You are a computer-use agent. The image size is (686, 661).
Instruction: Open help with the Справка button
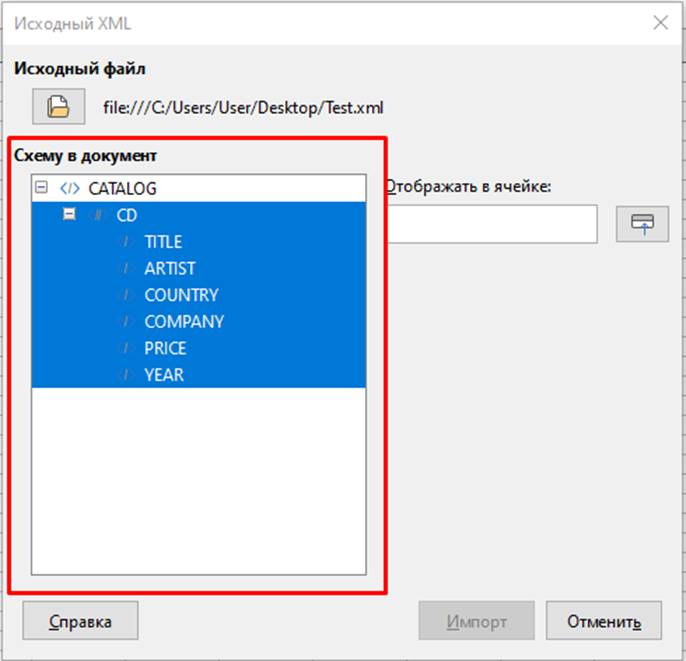pyautogui.click(x=80, y=621)
